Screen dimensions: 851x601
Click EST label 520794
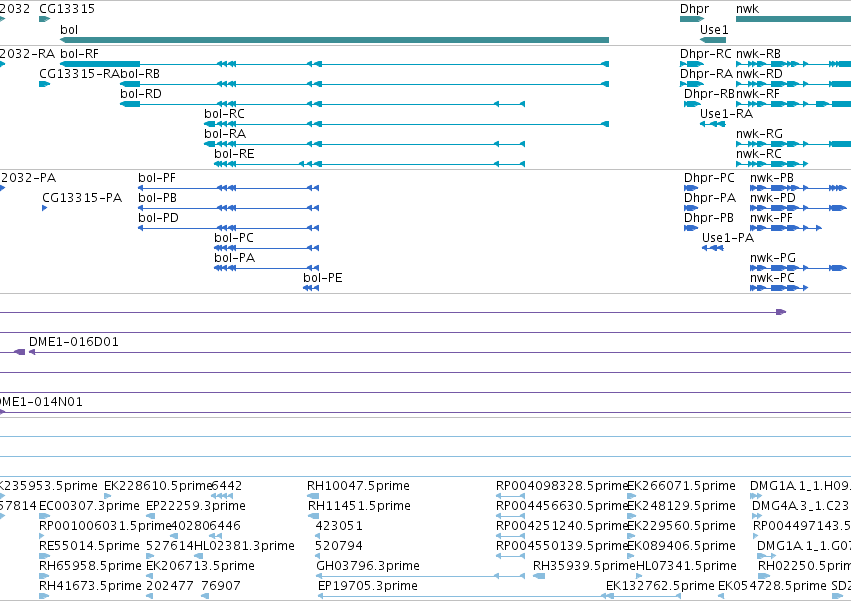339,546
